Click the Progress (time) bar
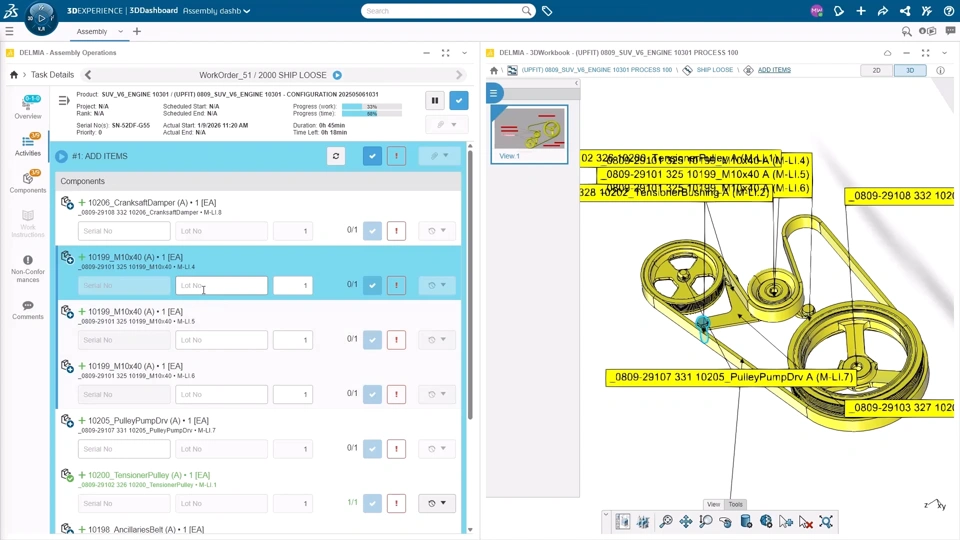Viewport: 960px width, 540px height. pyautogui.click(x=372, y=114)
